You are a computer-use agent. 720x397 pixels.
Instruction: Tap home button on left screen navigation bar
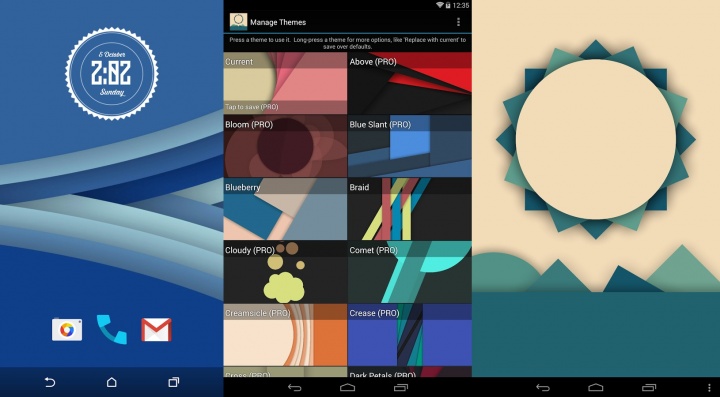[x=112, y=382]
